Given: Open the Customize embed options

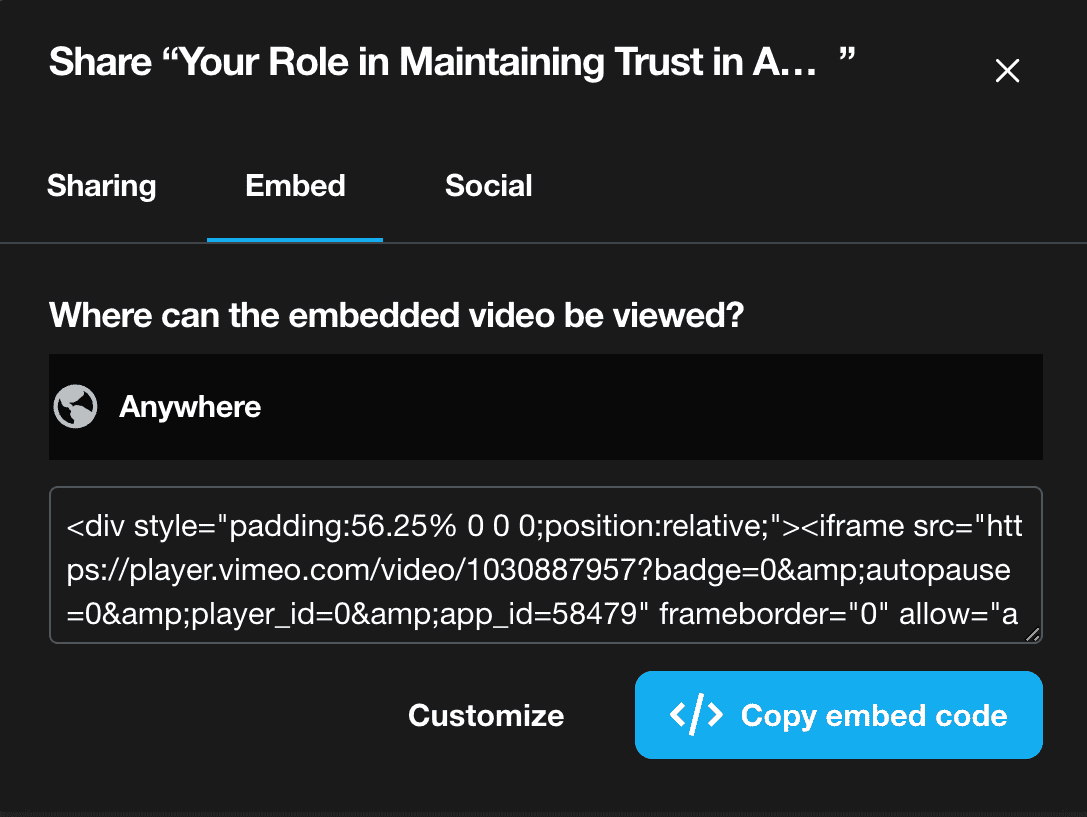Looking at the screenshot, I should (x=486, y=716).
